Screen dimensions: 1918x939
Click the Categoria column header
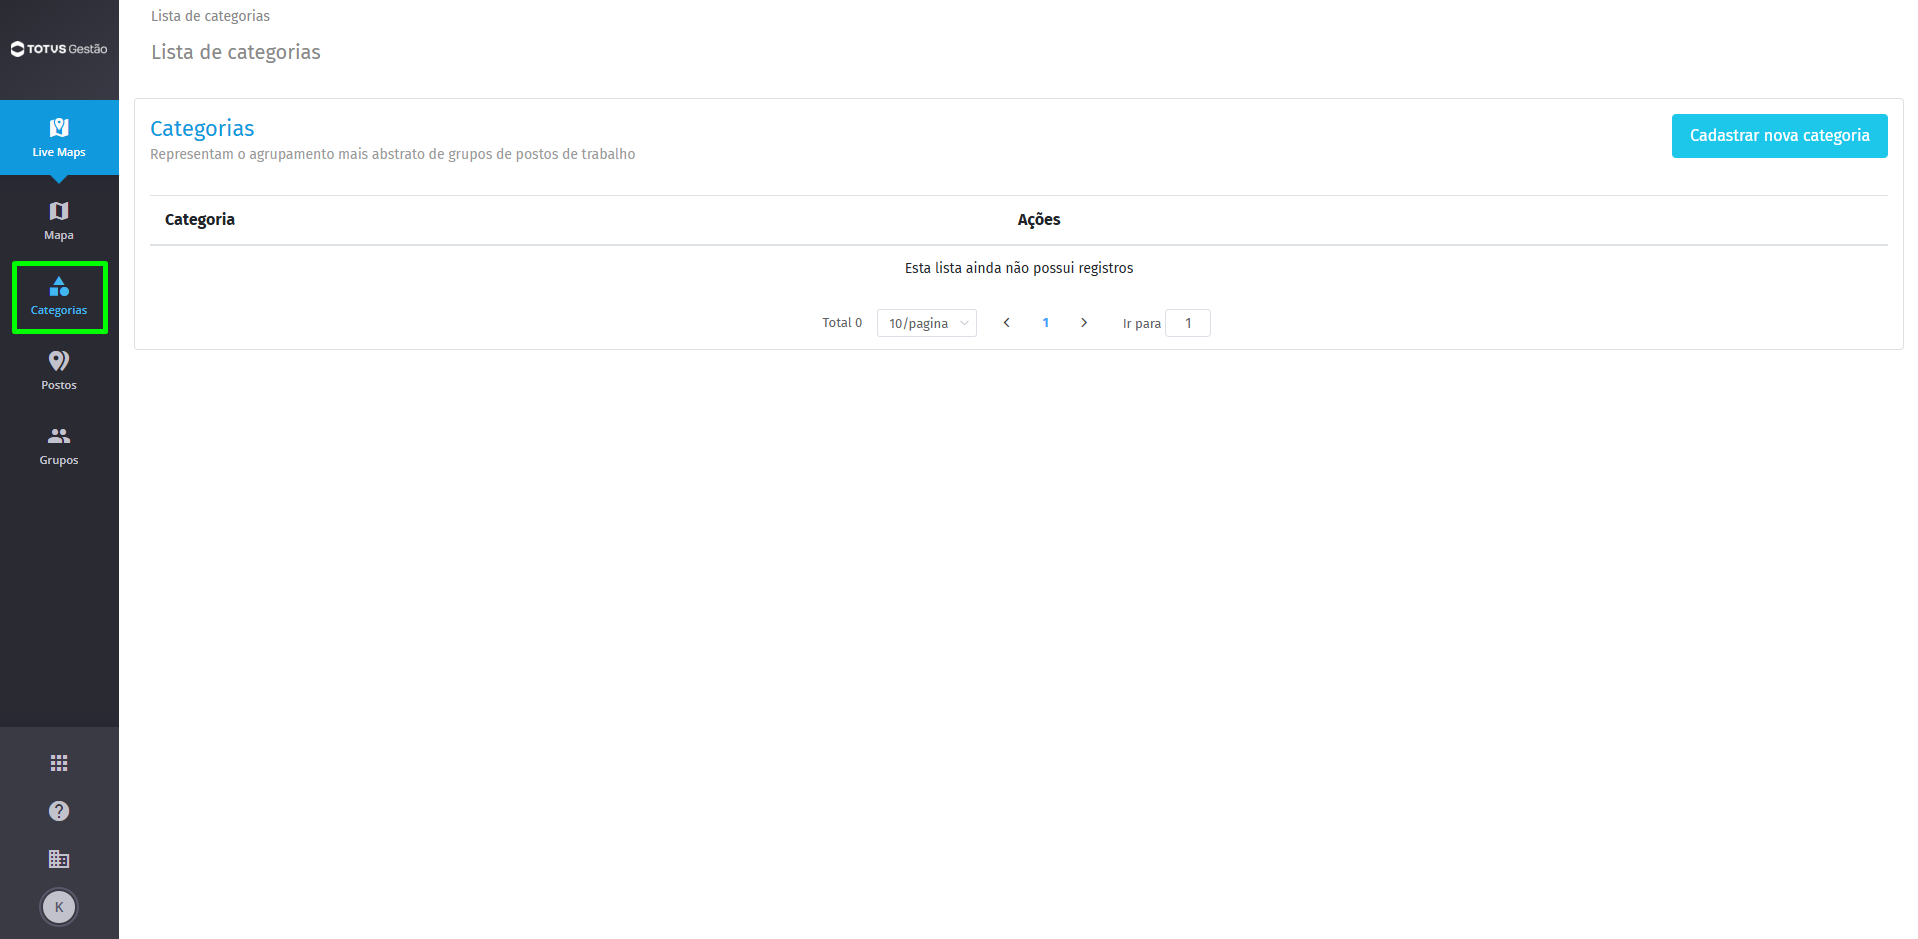(x=200, y=220)
